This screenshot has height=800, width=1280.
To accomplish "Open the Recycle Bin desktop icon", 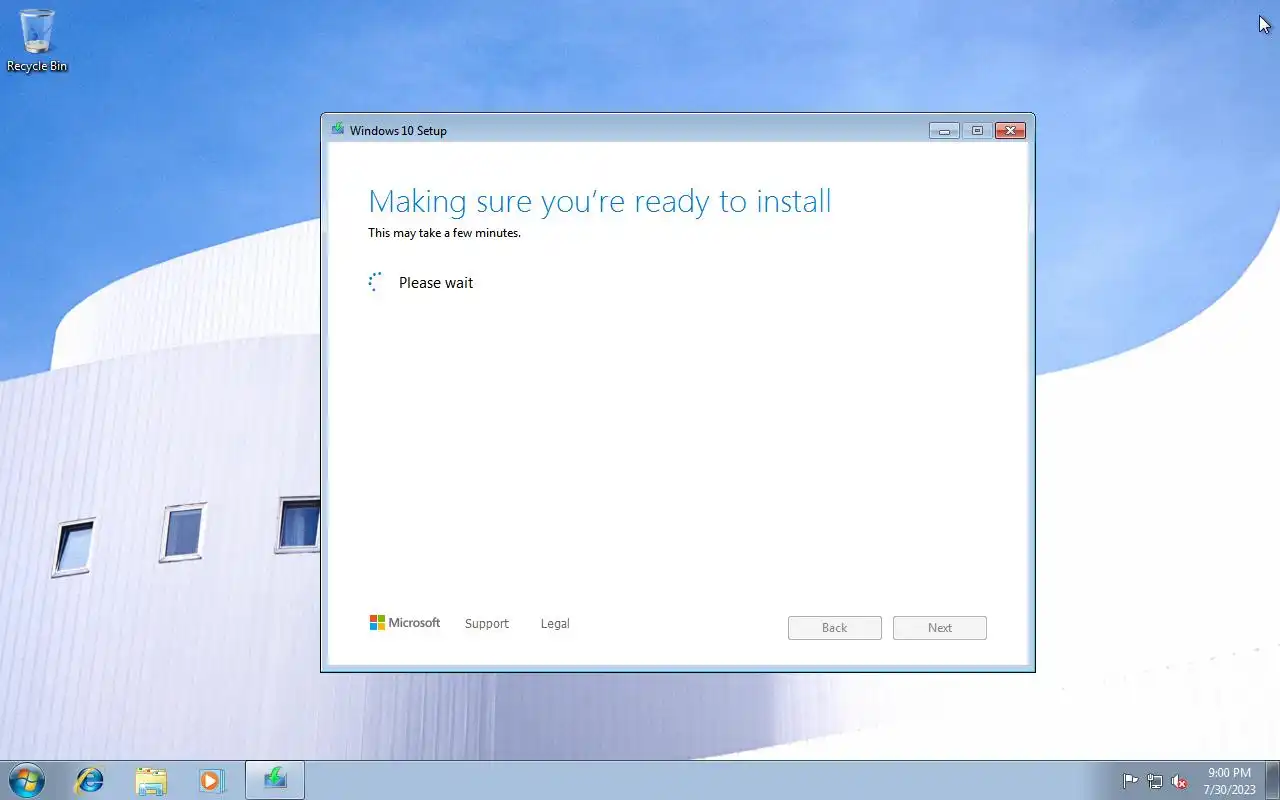I will click(37, 40).
